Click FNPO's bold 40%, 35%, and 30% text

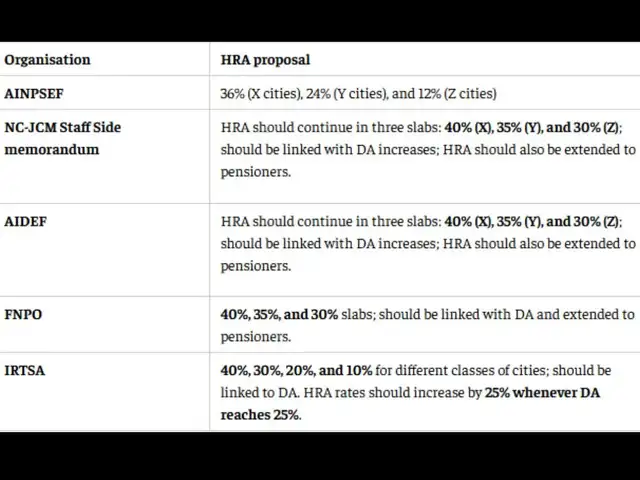click(279, 315)
